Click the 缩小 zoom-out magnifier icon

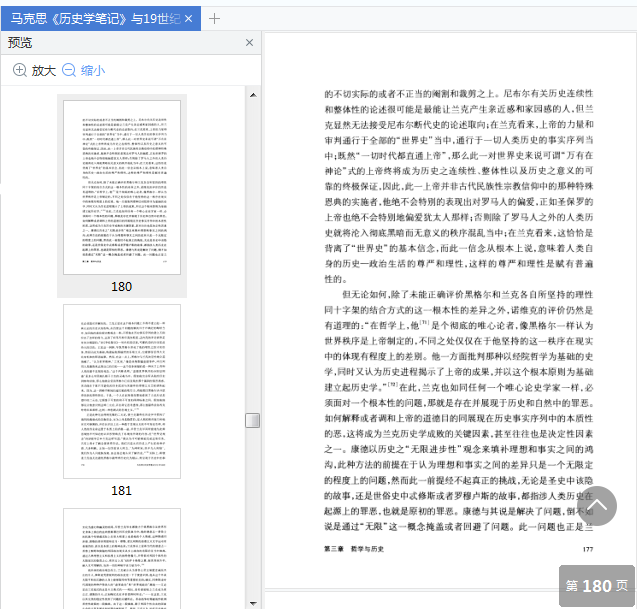(69, 70)
